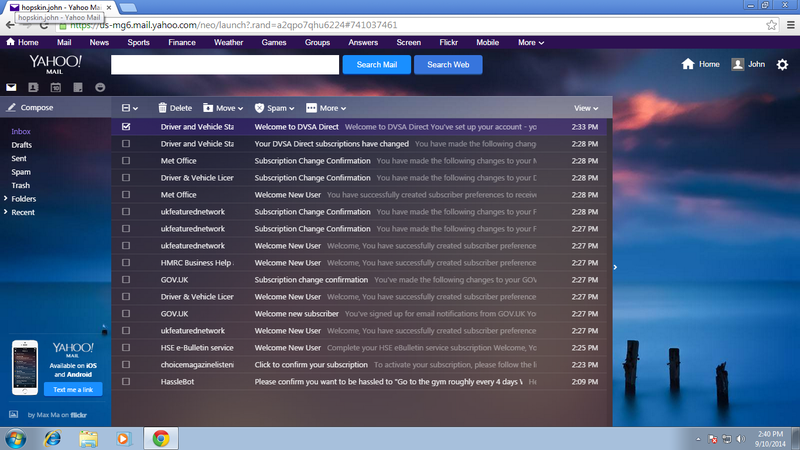Launch Internet Explorer from taskbar

(52, 439)
